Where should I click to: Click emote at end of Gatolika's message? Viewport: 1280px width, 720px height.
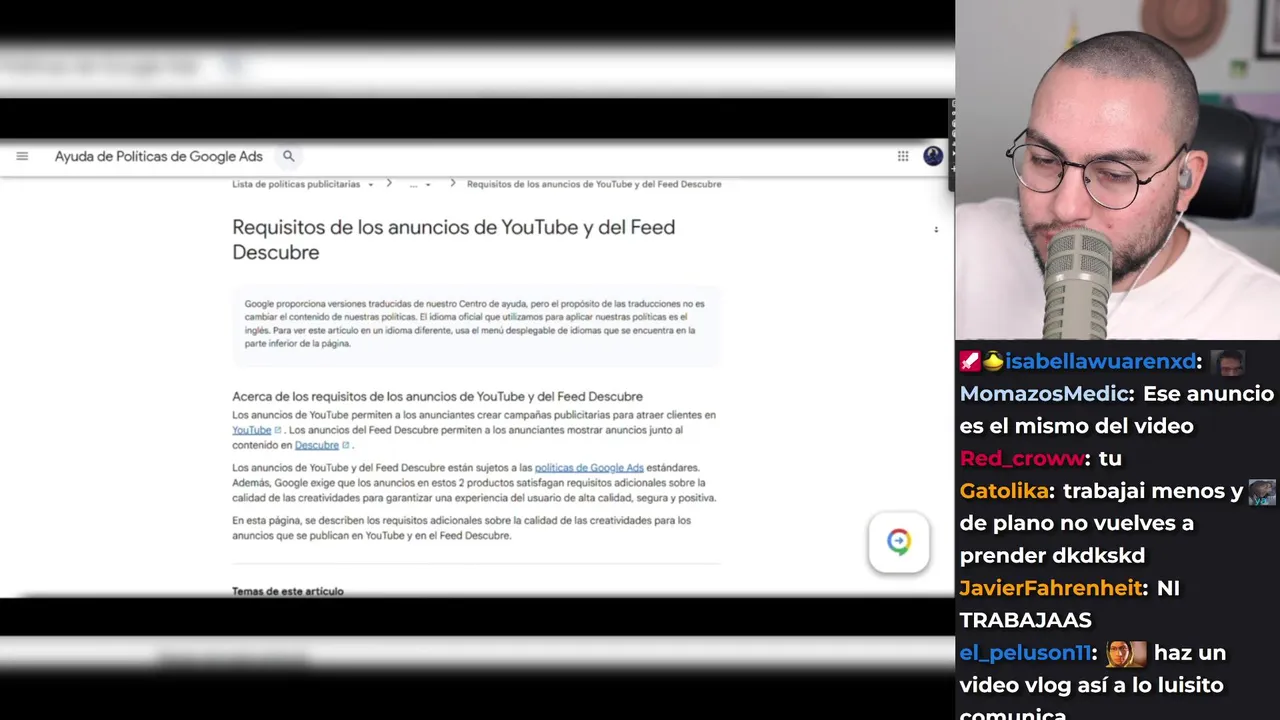coord(1262,491)
